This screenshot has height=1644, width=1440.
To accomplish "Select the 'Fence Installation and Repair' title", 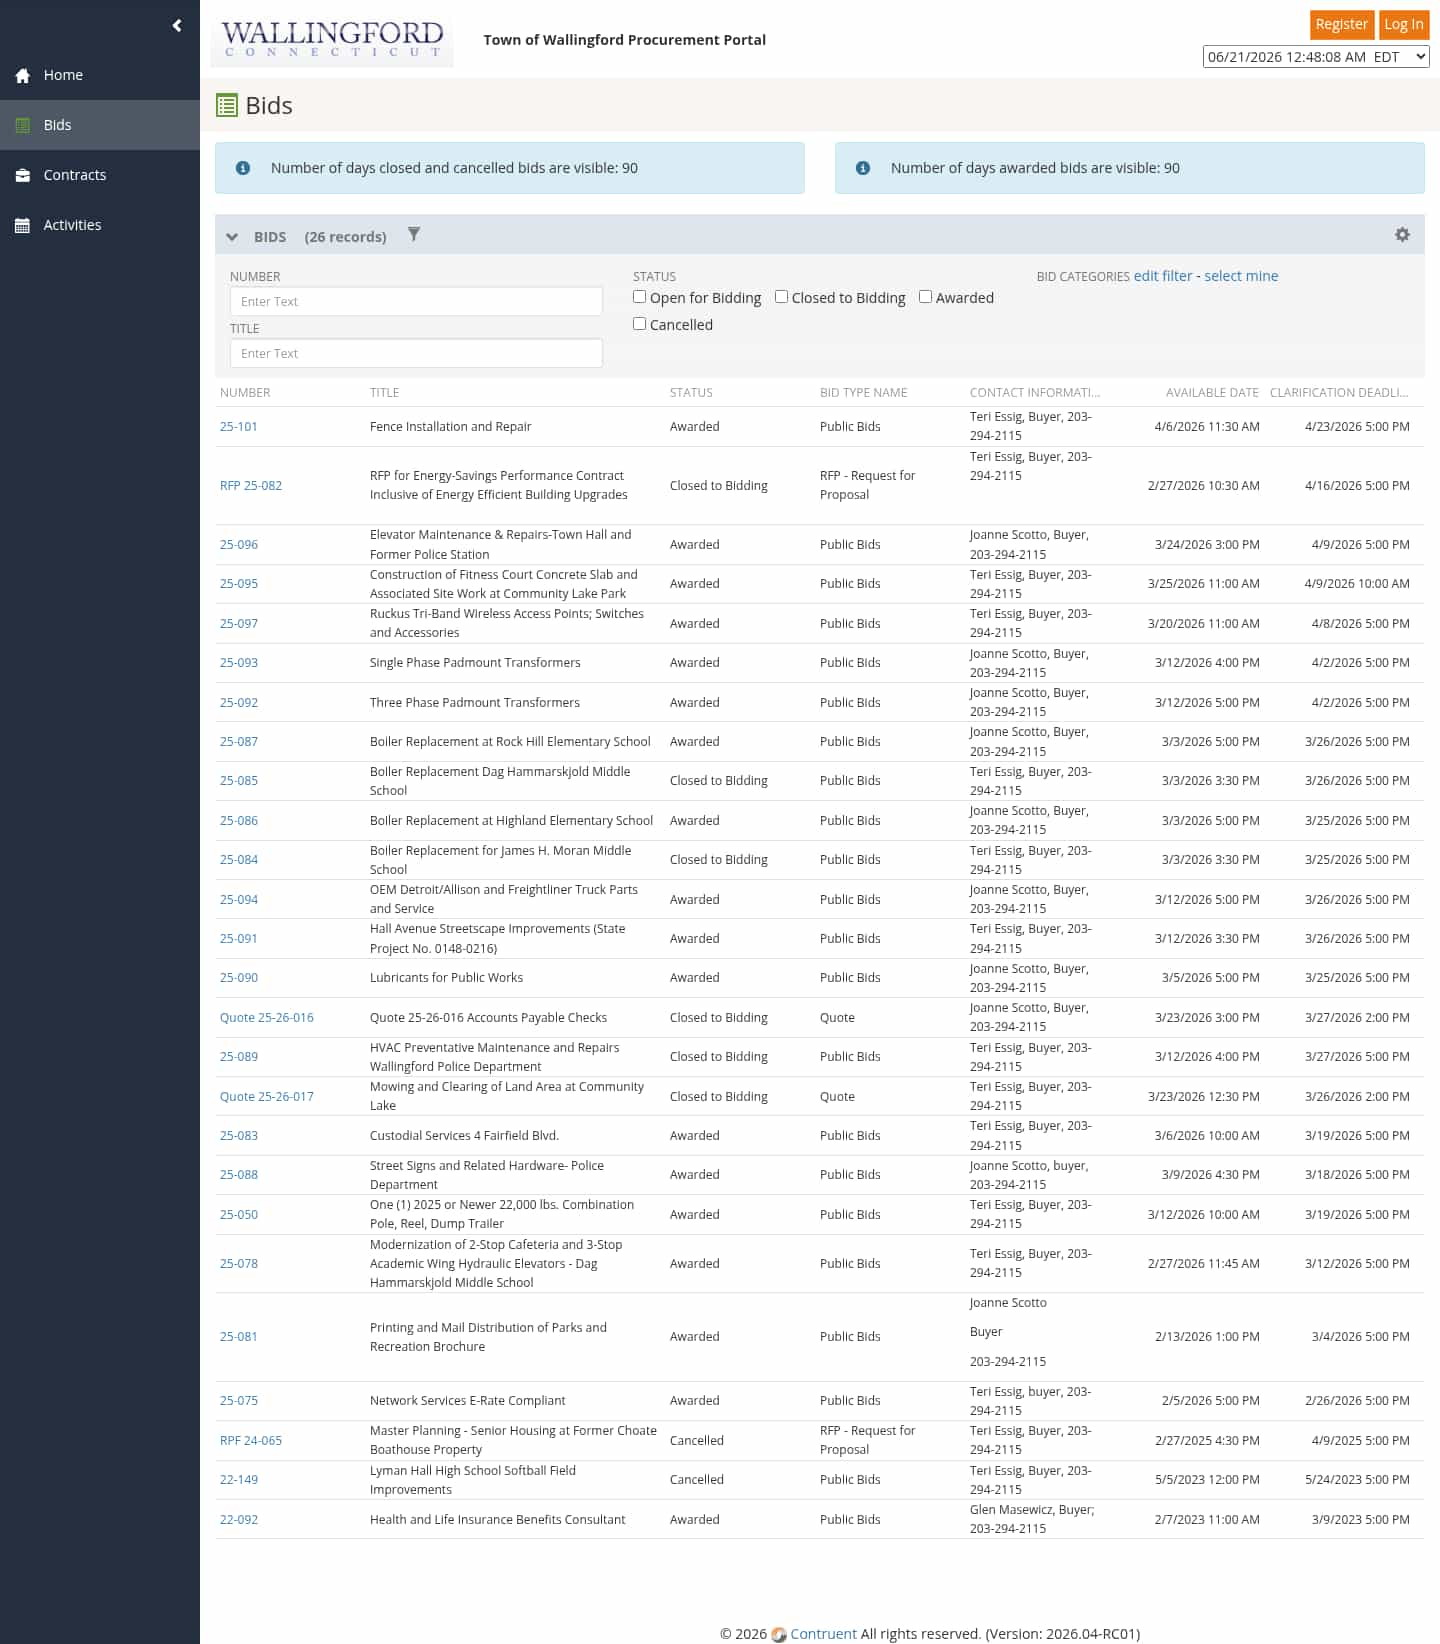I will click(450, 427).
